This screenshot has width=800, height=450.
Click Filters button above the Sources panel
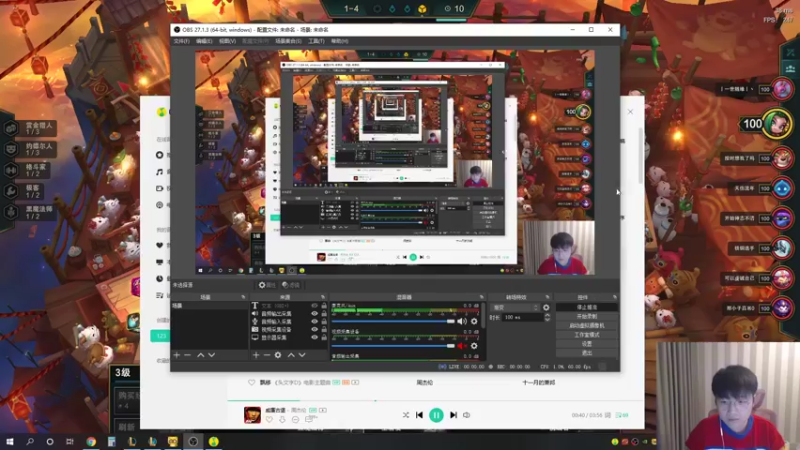click(x=291, y=285)
